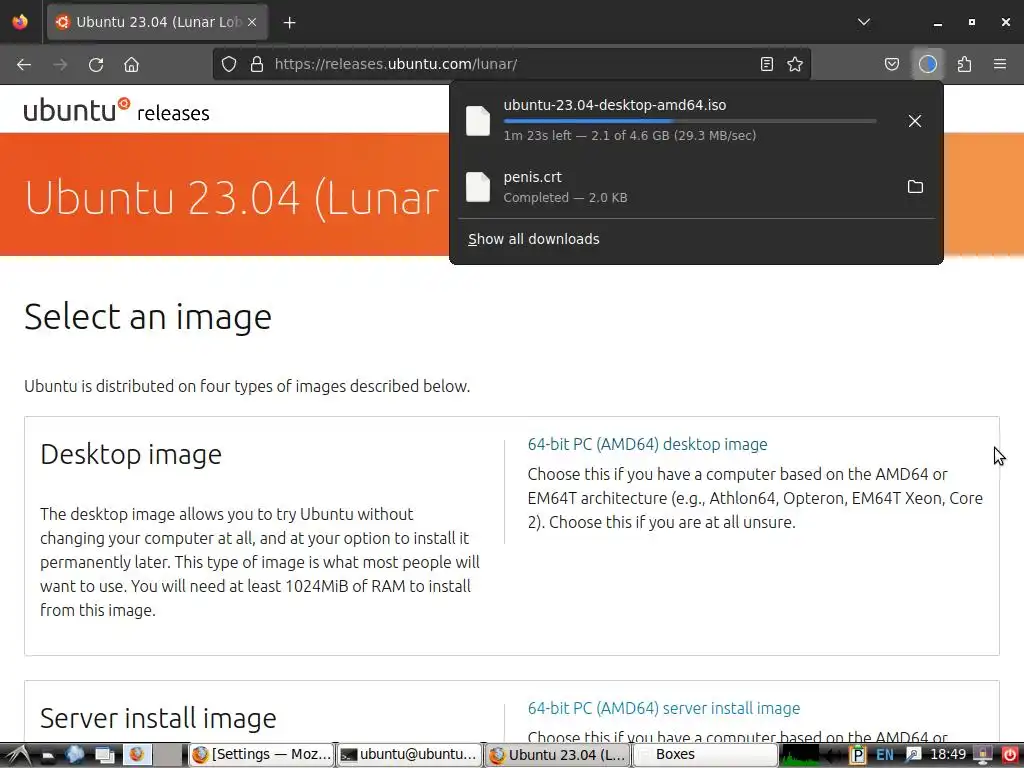The width and height of the screenshot is (1024, 768).
Task: Click the URL address field
Action: (x=511, y=64)
